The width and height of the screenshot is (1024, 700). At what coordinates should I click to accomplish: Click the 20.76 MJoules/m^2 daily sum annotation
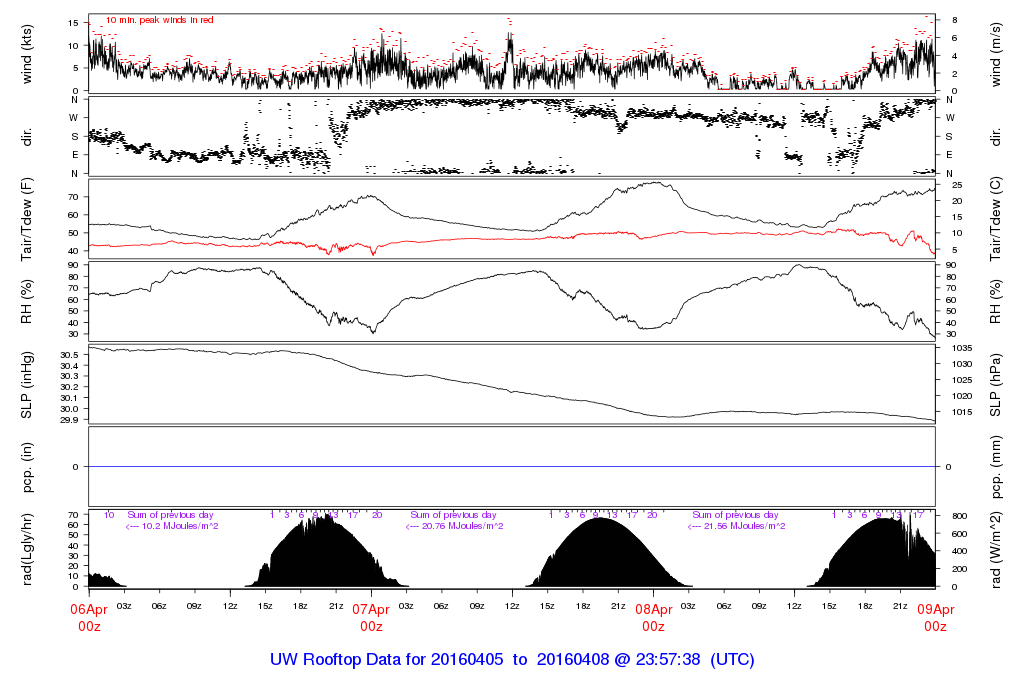455,526
